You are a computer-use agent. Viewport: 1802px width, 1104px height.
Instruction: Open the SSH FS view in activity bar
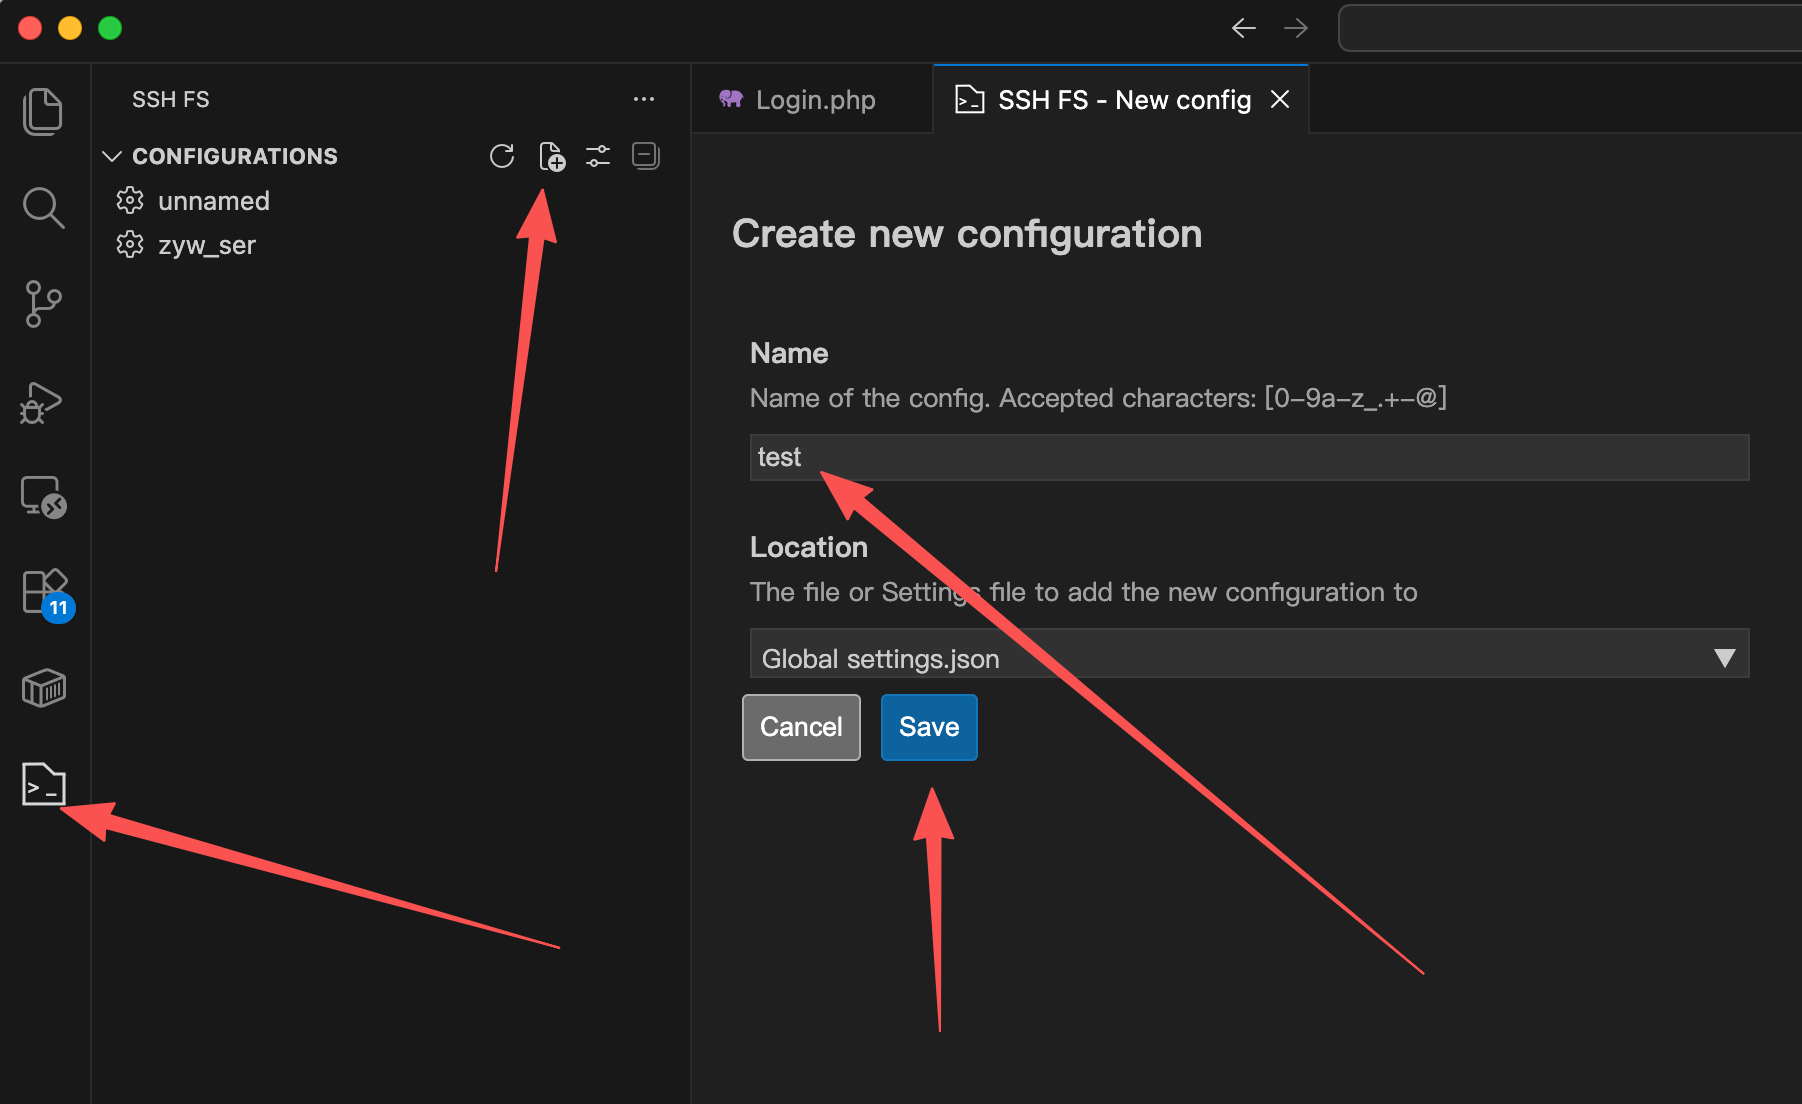[x=43, y=783]
